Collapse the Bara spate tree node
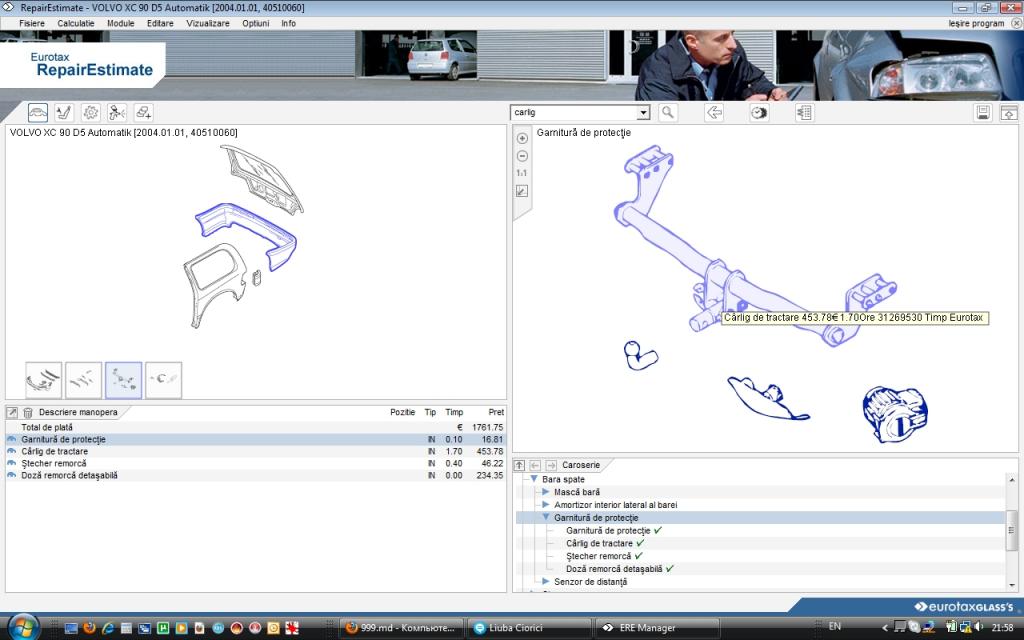 tap(534, 479)
